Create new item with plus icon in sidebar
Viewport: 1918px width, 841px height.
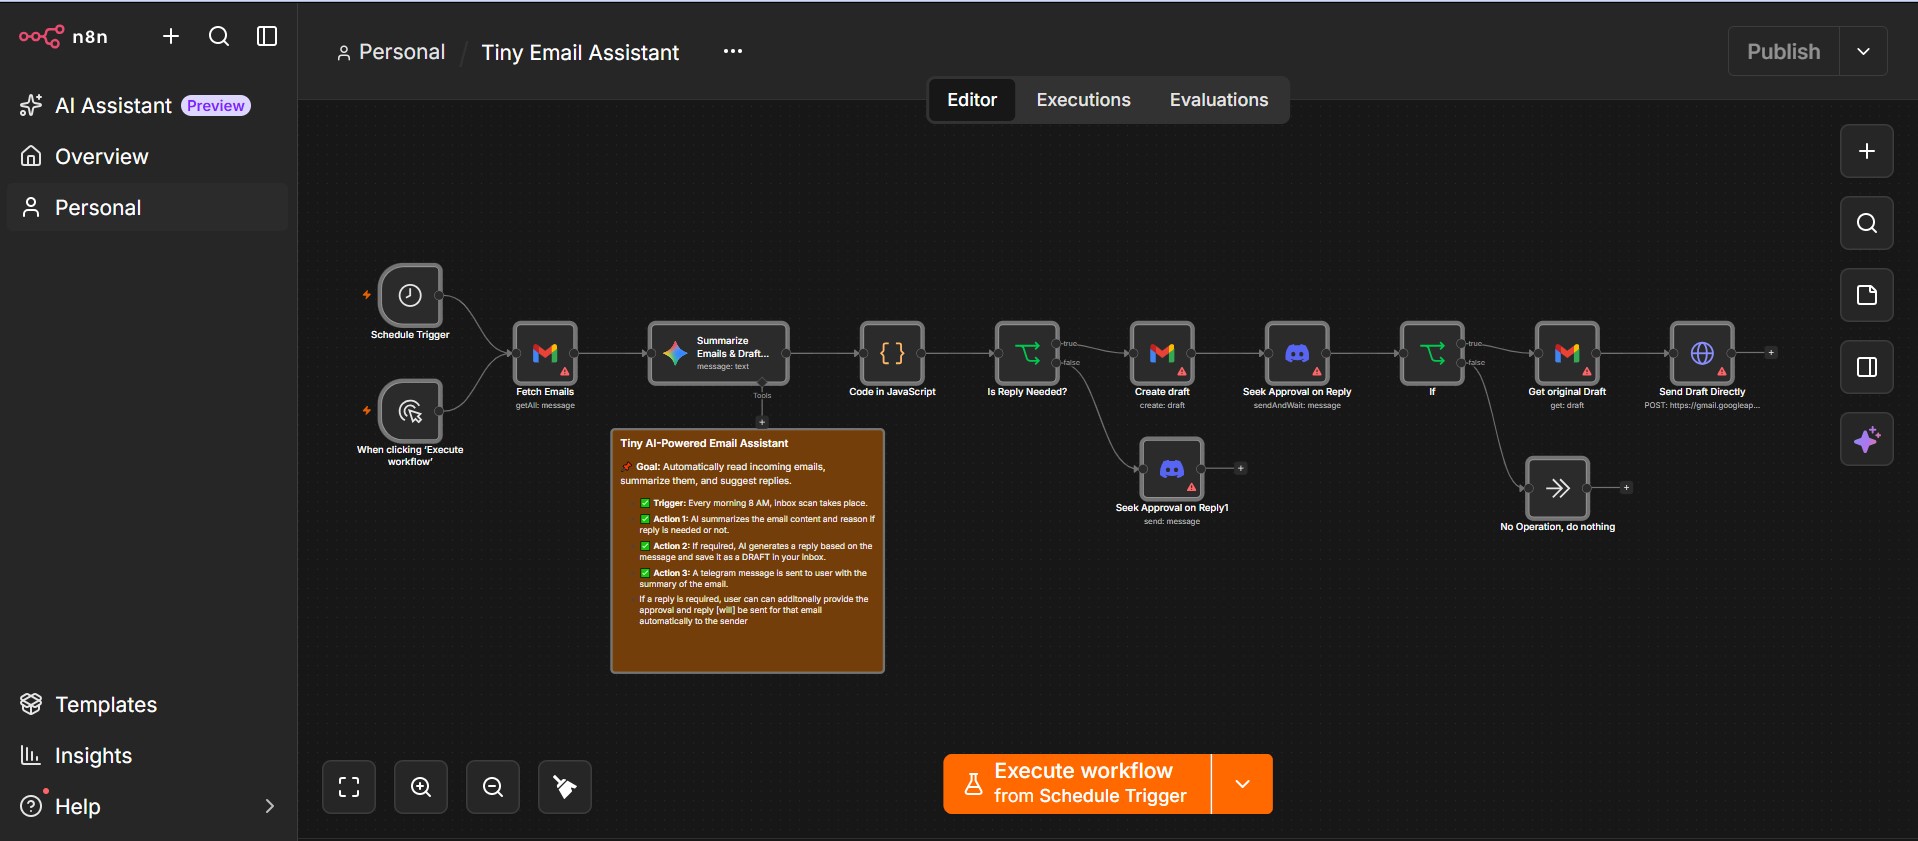[171, 36]
